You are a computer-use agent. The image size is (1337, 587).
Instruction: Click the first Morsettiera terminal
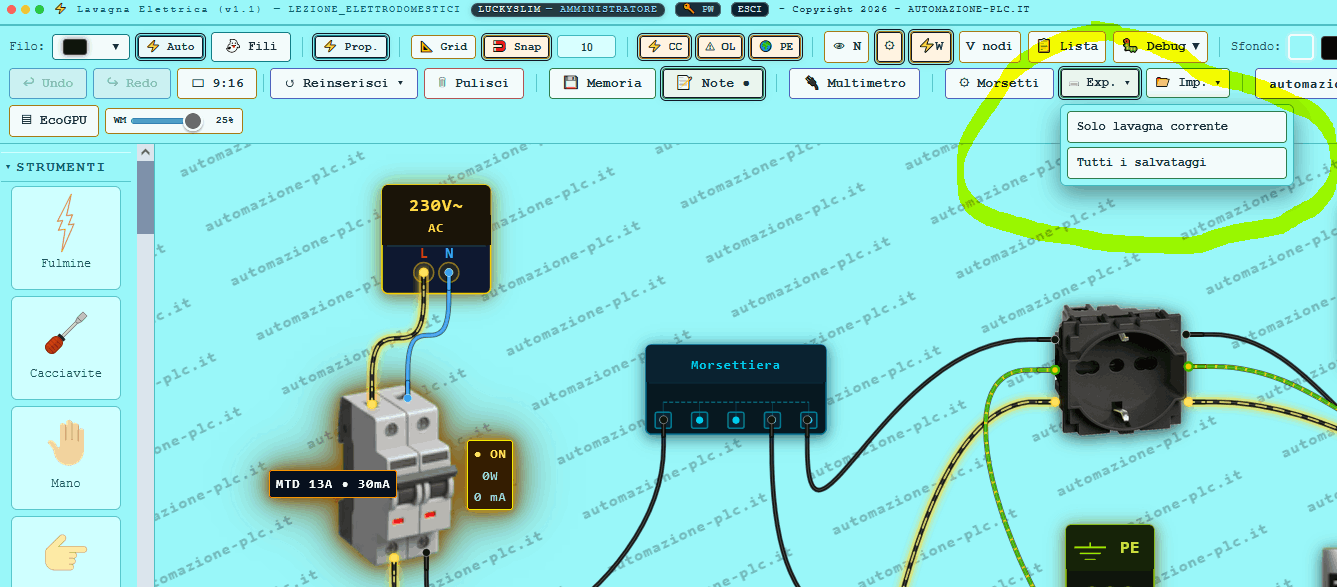663,421
